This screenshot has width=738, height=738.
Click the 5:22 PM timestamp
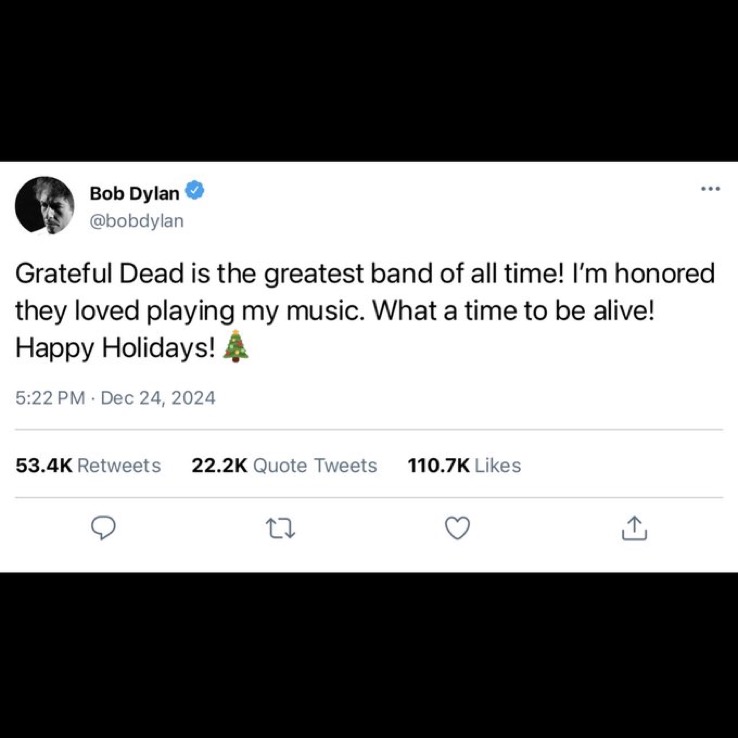50,398
